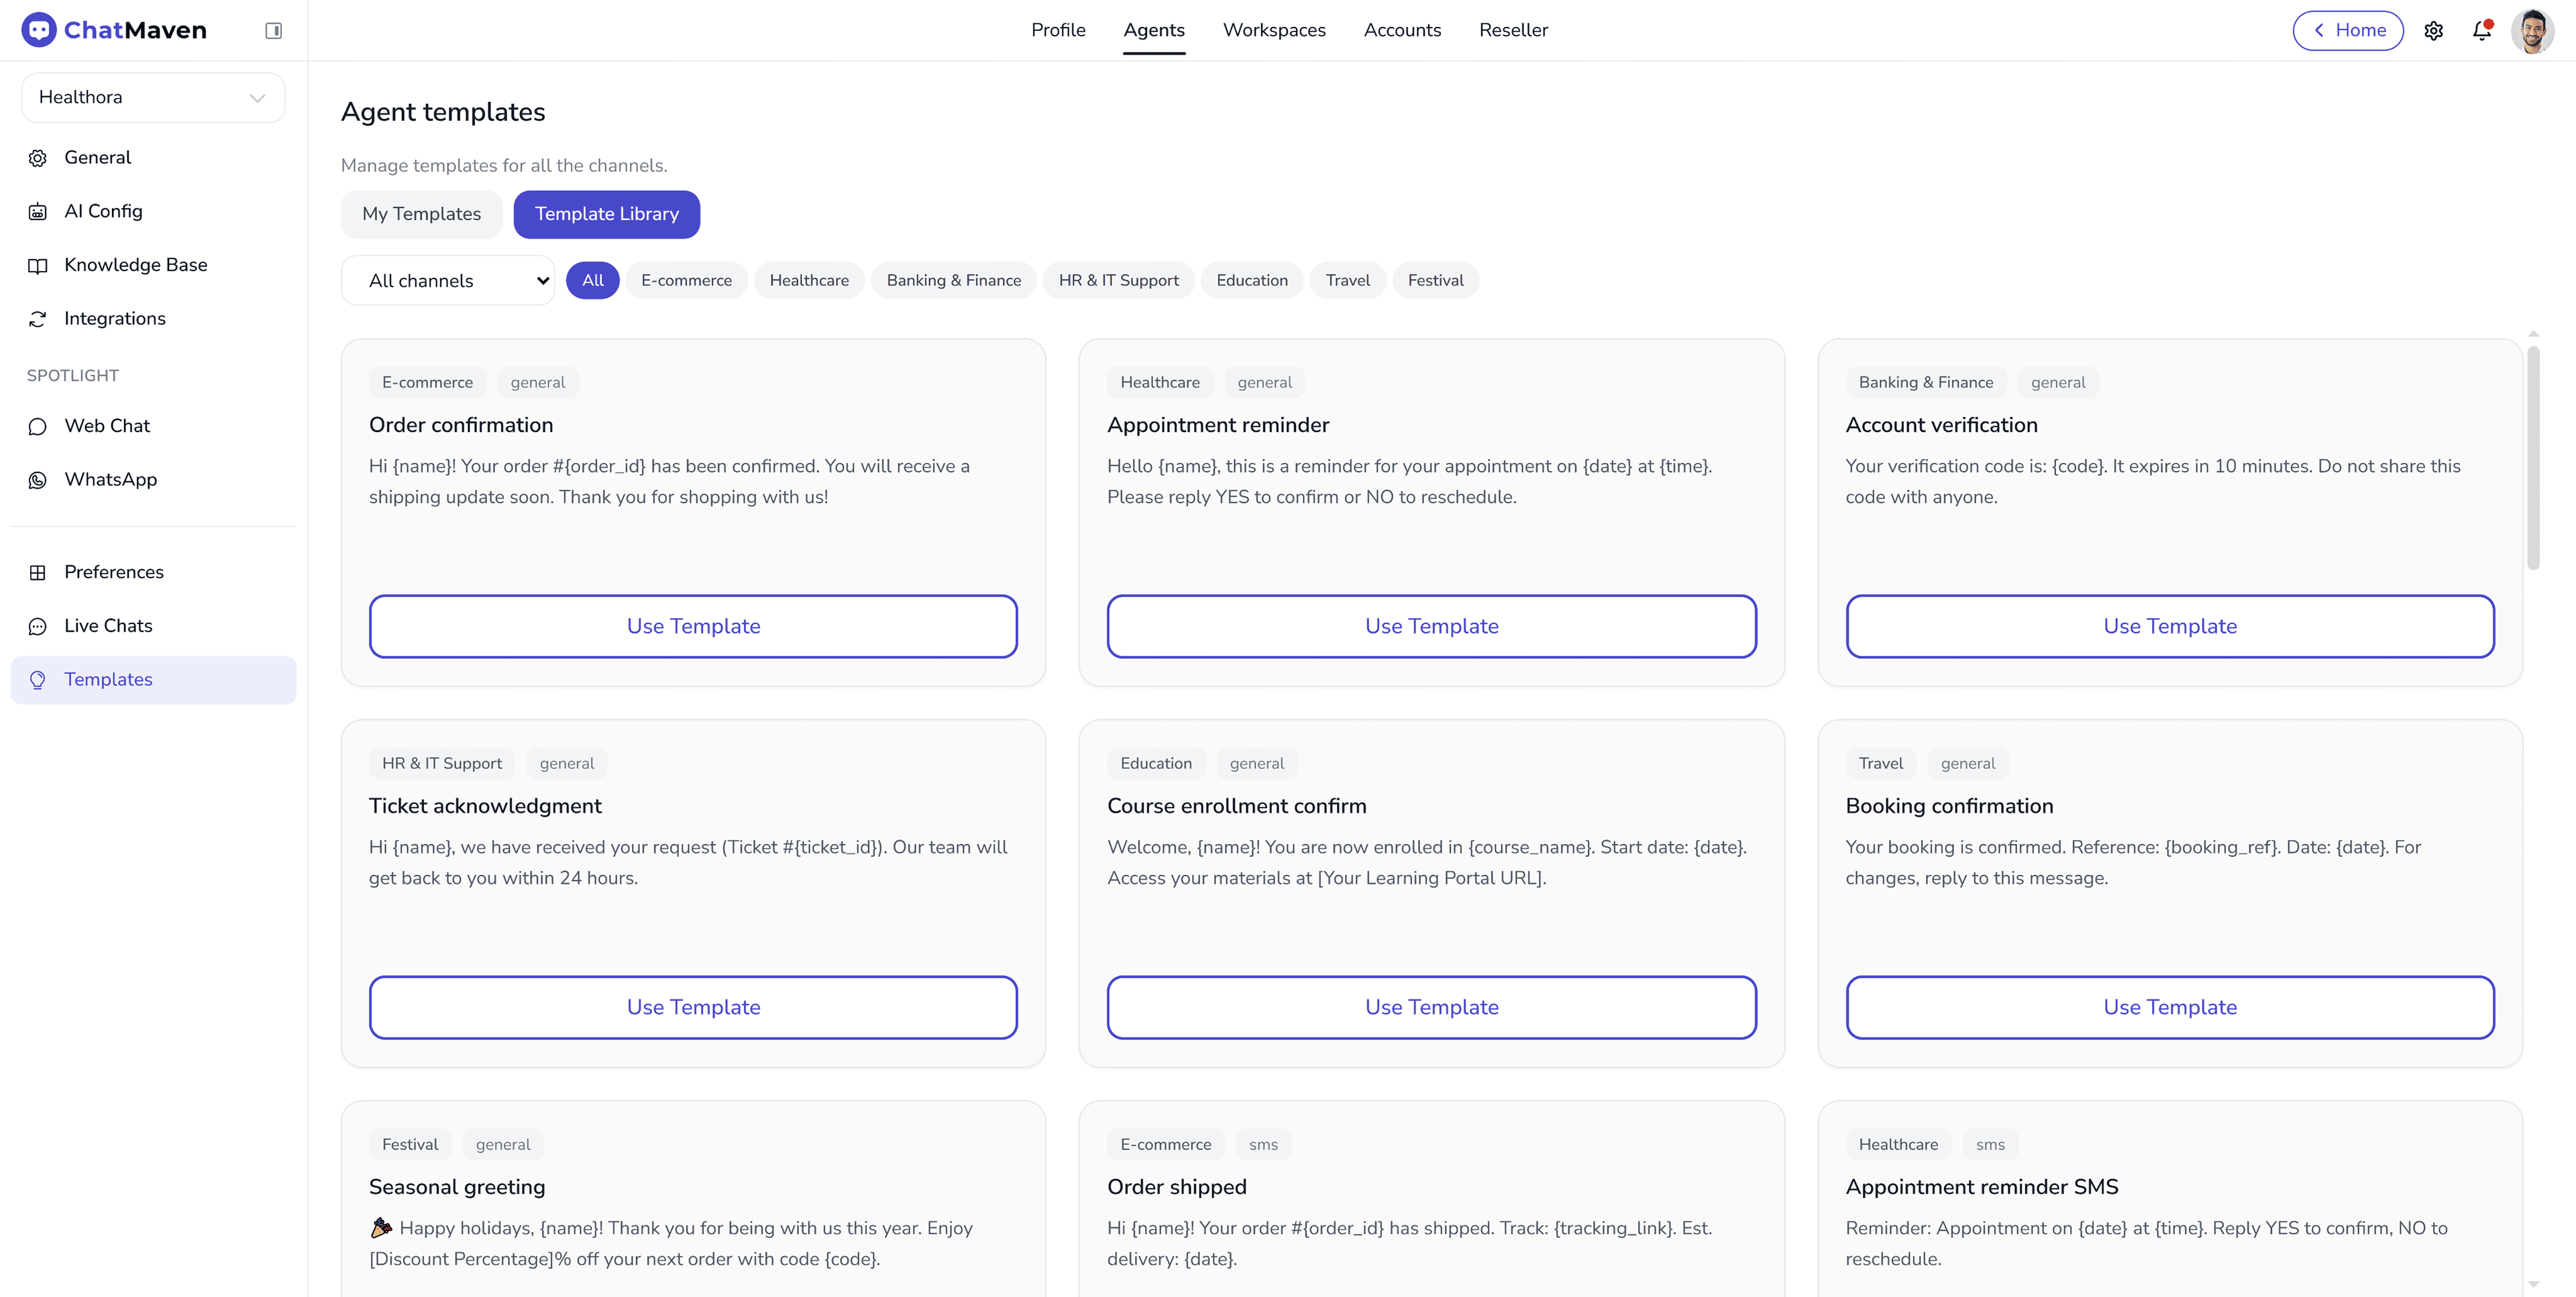Open the Knowledge Base section
This screenshot has width=2576, height=1297.
(x=135, y=264)
